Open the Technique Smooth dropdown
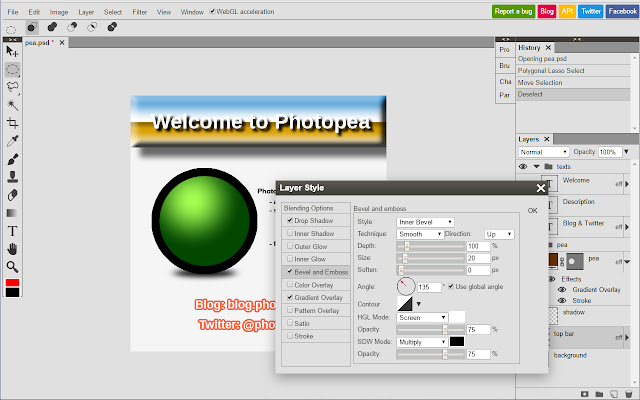This screenshot has width=640, height=400. [x=420, y=234]
